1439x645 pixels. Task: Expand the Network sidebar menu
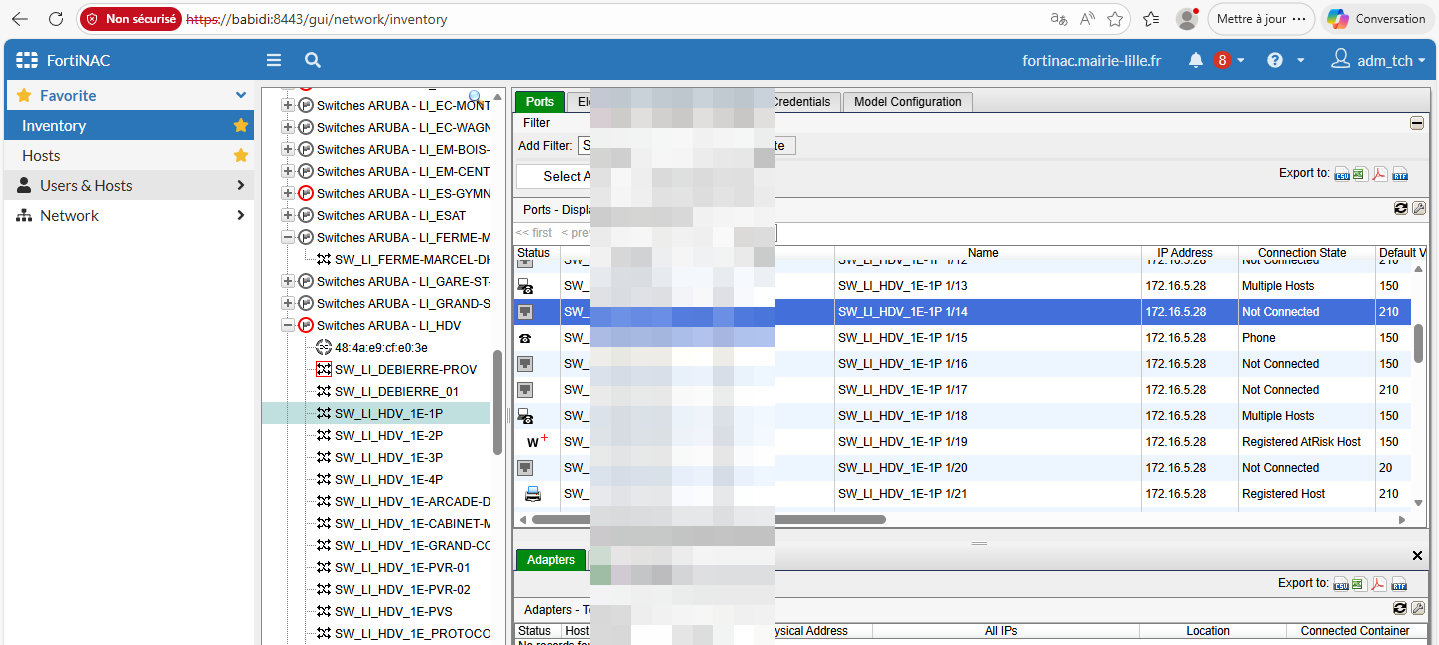click(130, 215)
